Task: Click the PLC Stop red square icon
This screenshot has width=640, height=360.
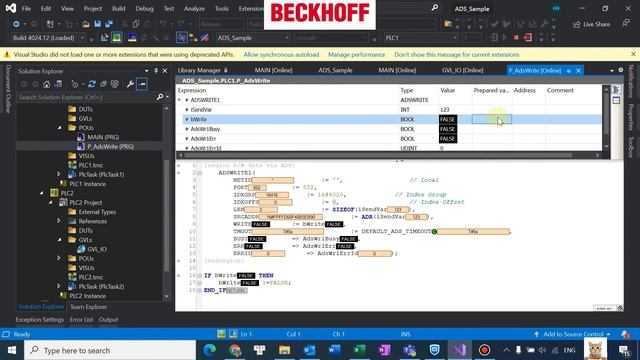Action: click(516, 38)
